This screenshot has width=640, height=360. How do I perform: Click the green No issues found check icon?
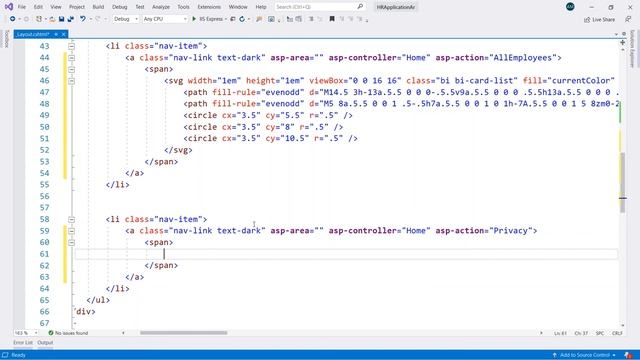tap(51, 333)
